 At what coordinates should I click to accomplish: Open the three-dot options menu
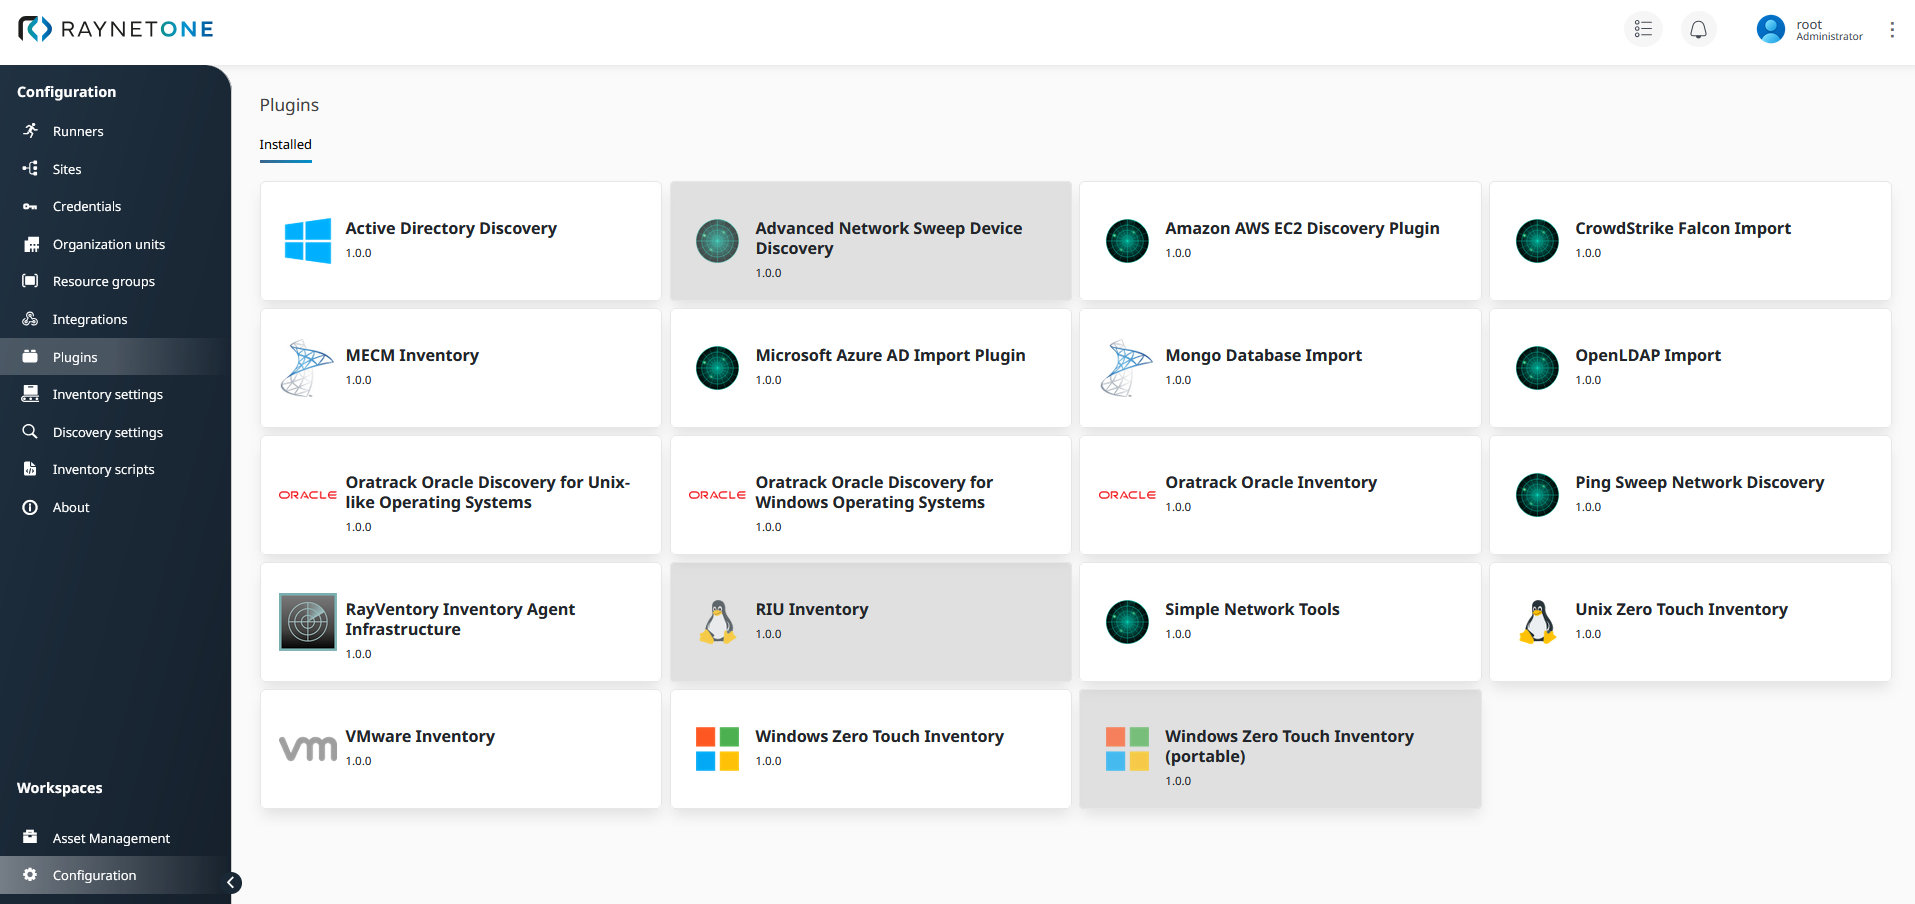1891,30
